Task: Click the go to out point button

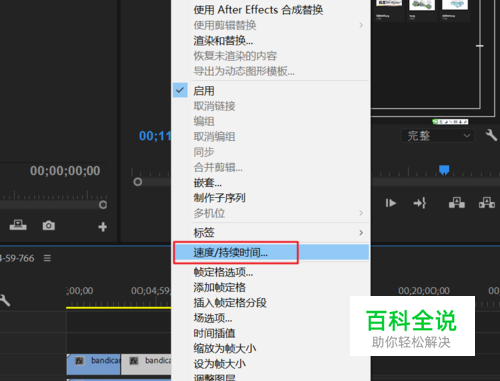Action: [420, 203]
